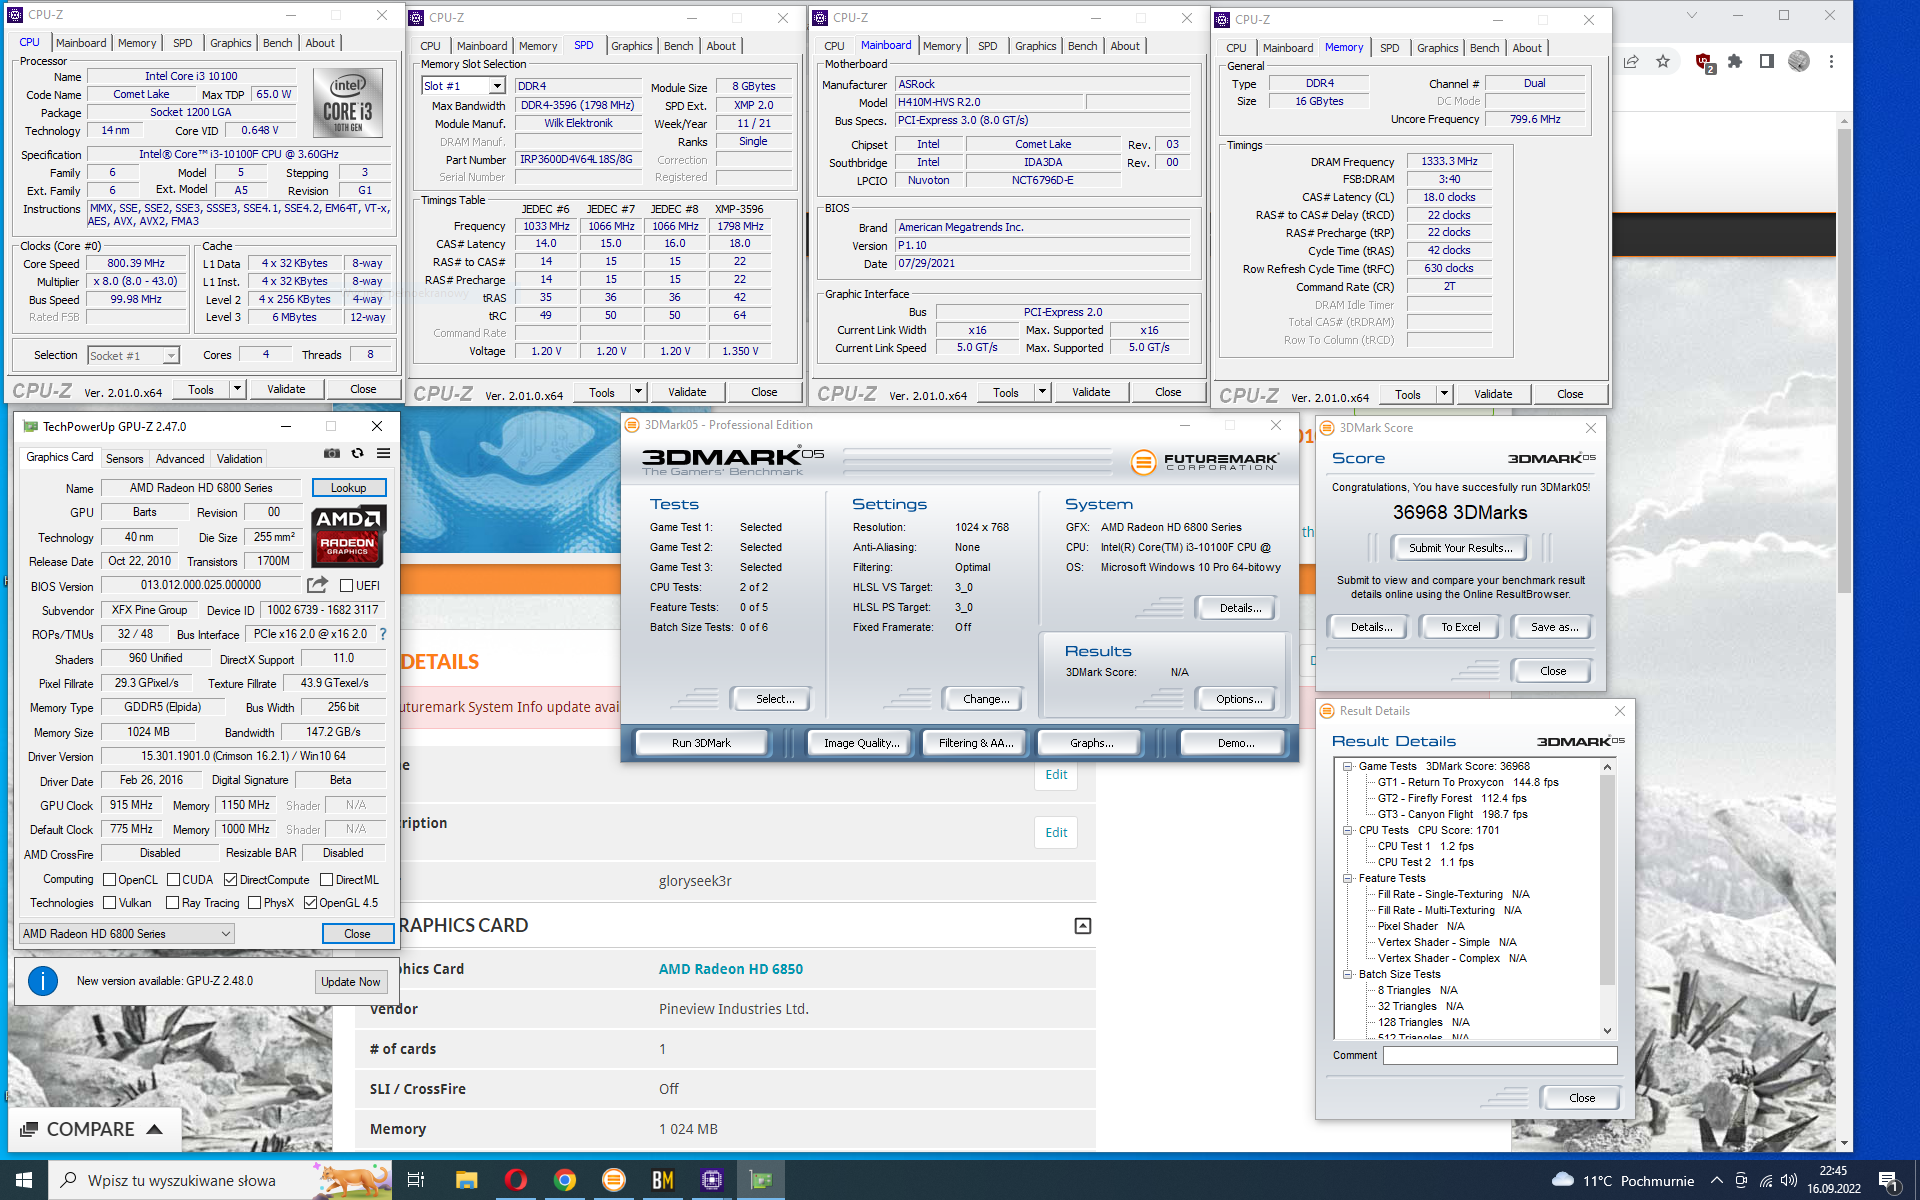Toggle the OpenCL checkbox
The height and width of the screenshot is (1200, 1920).
coord(110,880)
